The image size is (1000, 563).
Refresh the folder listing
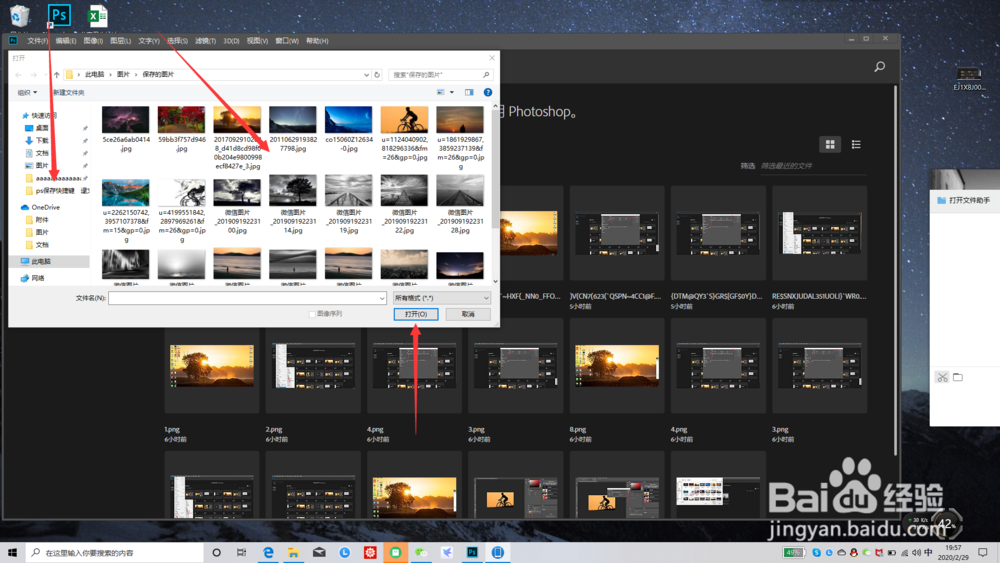pyautogui.click(x=377, y=75)
